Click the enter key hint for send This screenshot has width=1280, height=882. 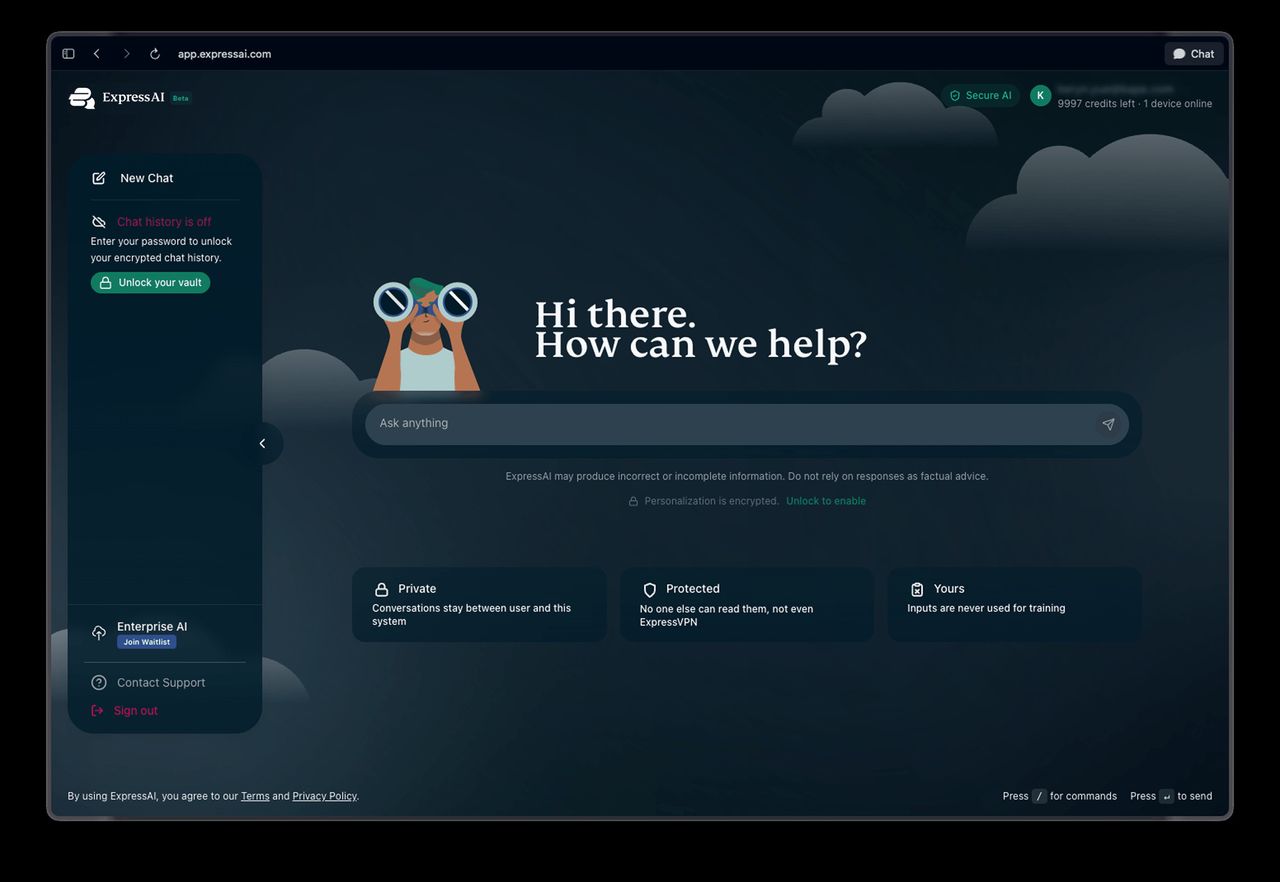coord(1166,797)
